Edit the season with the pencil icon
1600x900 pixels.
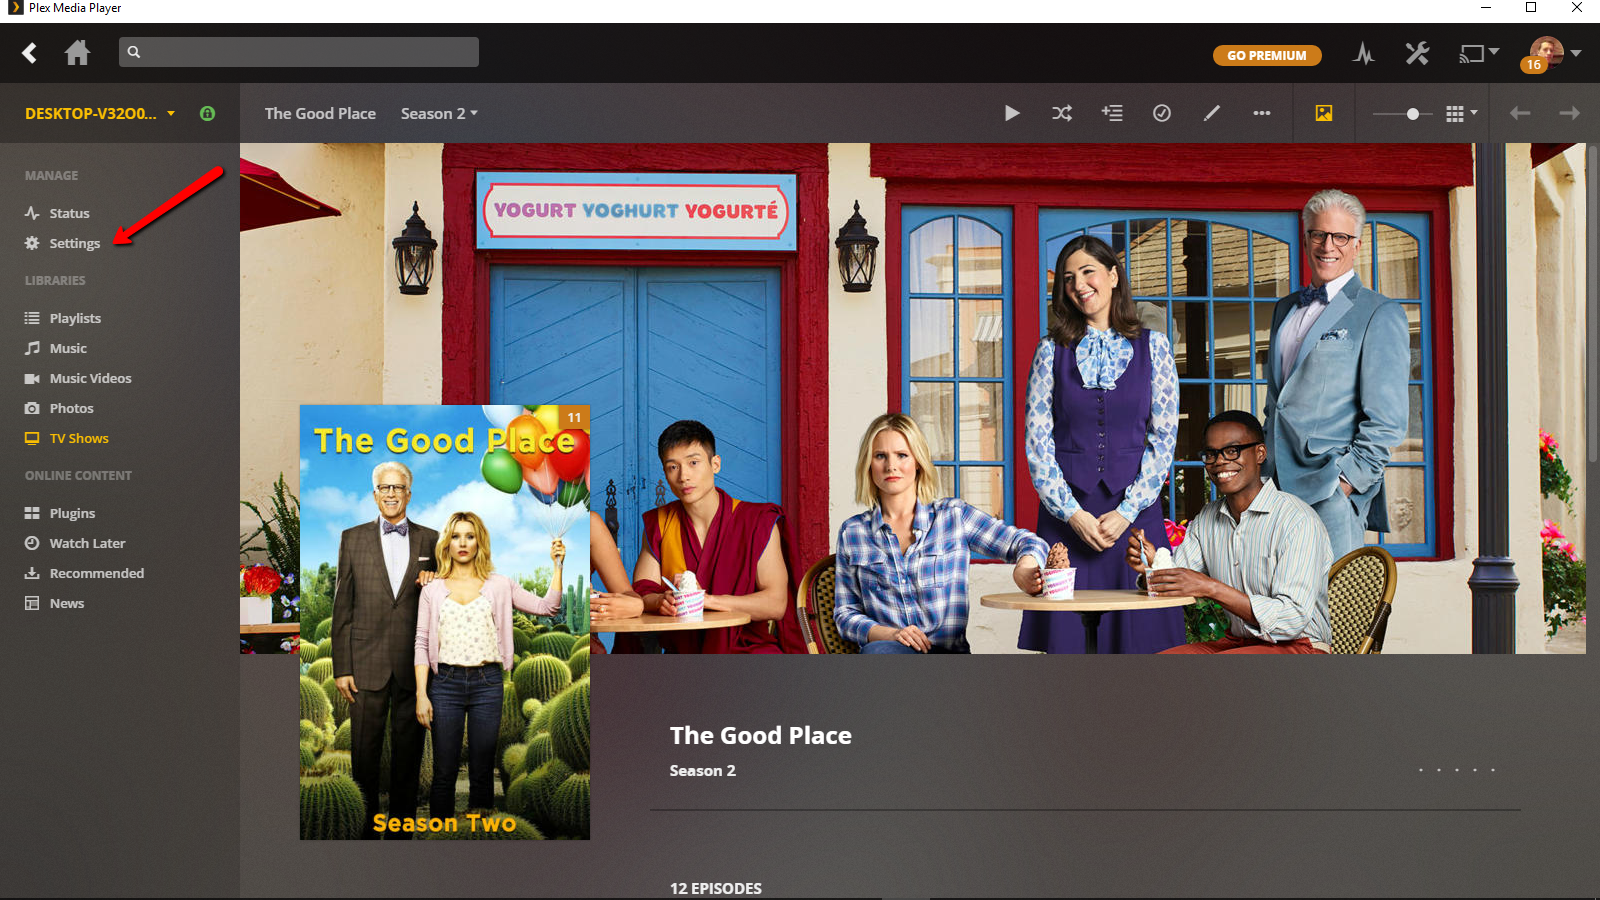tap(1212, 113)
